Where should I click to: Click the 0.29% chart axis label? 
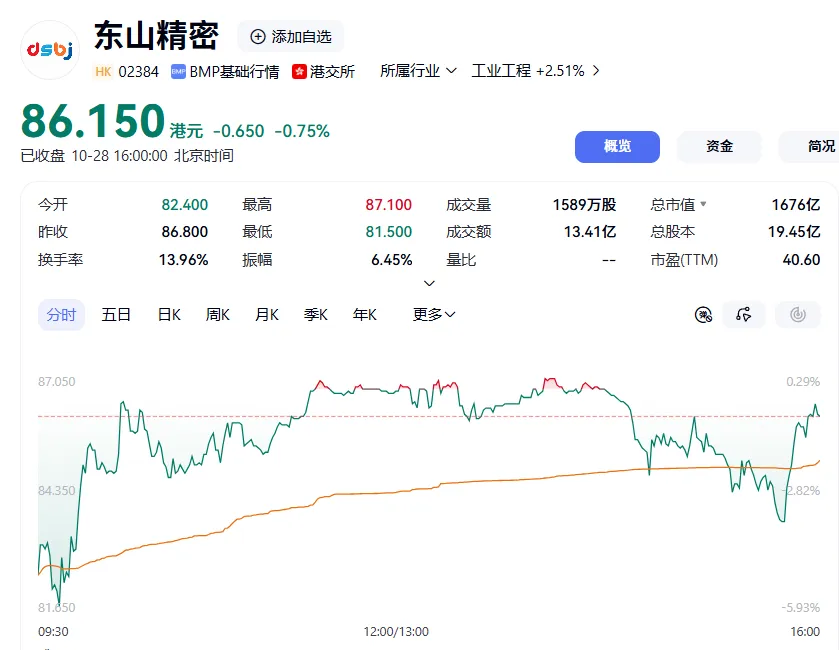click(x=803, y=381)
